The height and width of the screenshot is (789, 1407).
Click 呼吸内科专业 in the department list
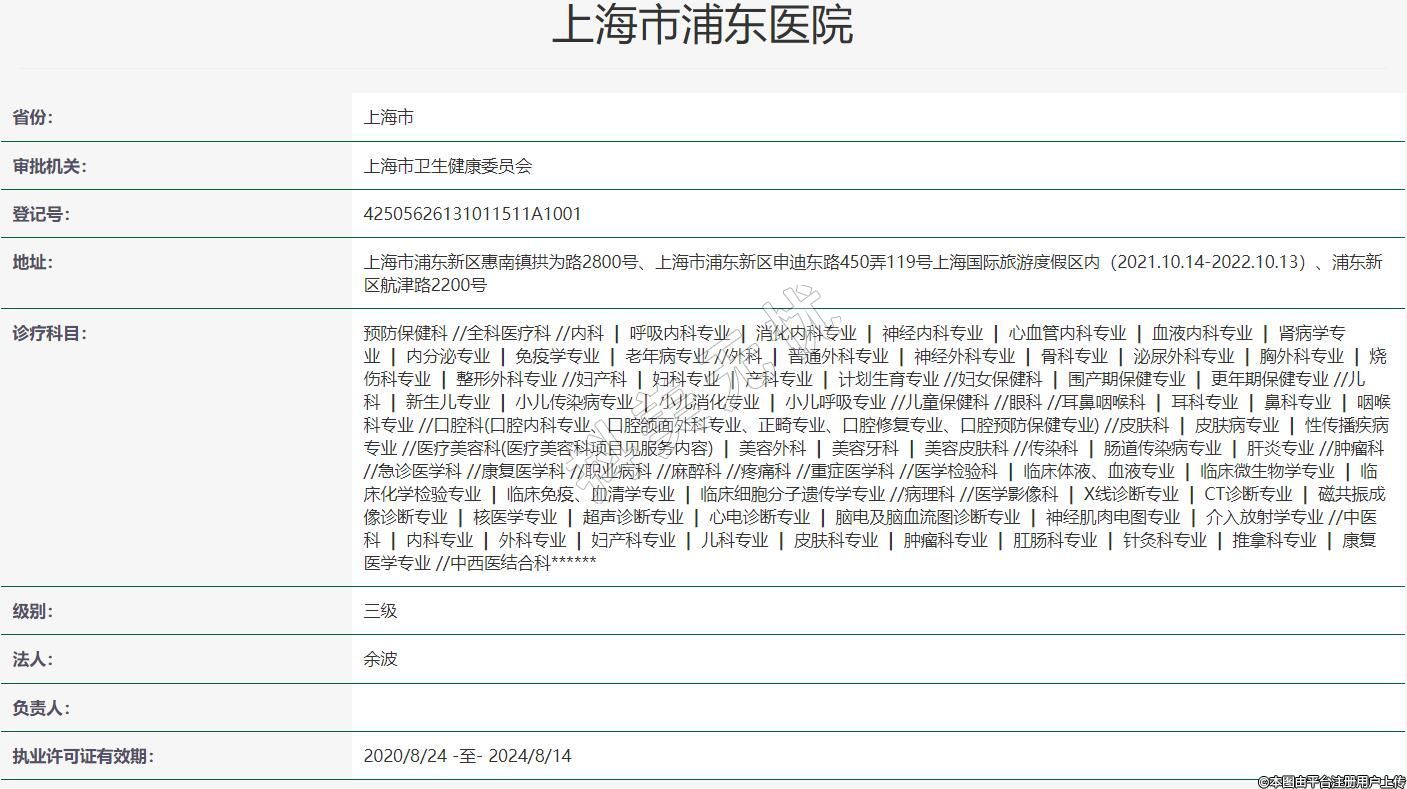[680, 333]
